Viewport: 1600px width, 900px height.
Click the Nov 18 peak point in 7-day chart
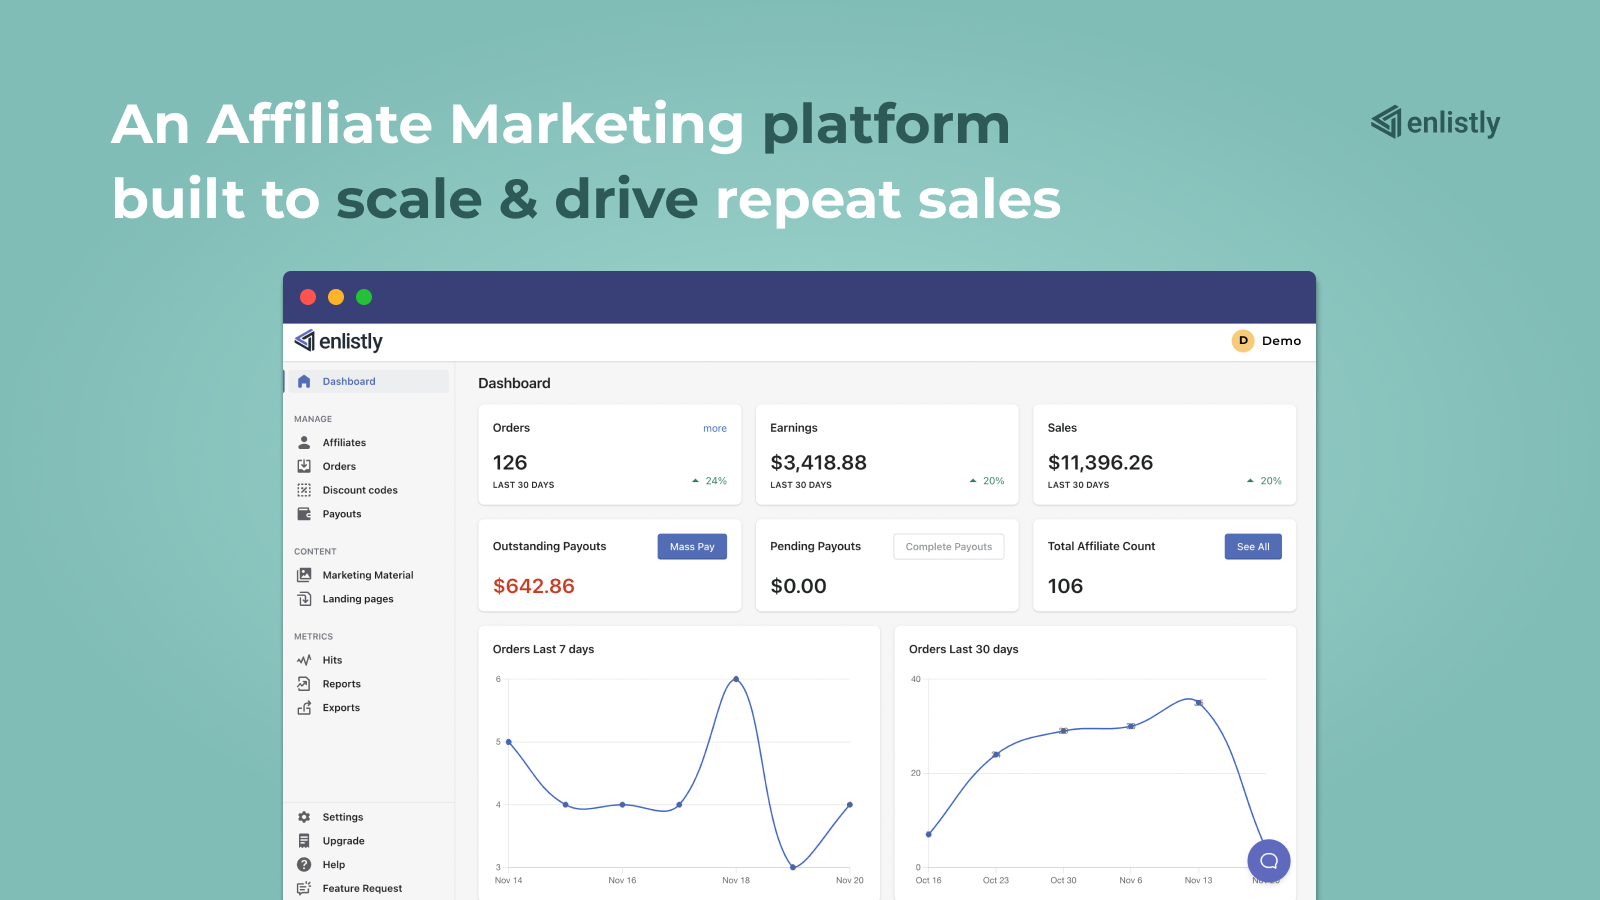click(x=736, y=679)
